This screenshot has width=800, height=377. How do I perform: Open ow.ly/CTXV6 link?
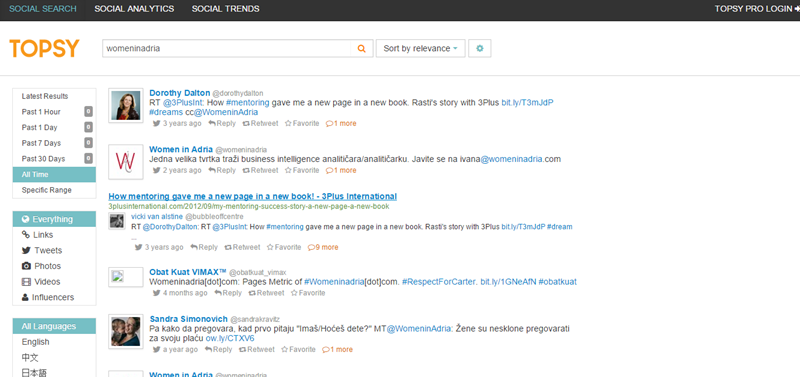230,338
